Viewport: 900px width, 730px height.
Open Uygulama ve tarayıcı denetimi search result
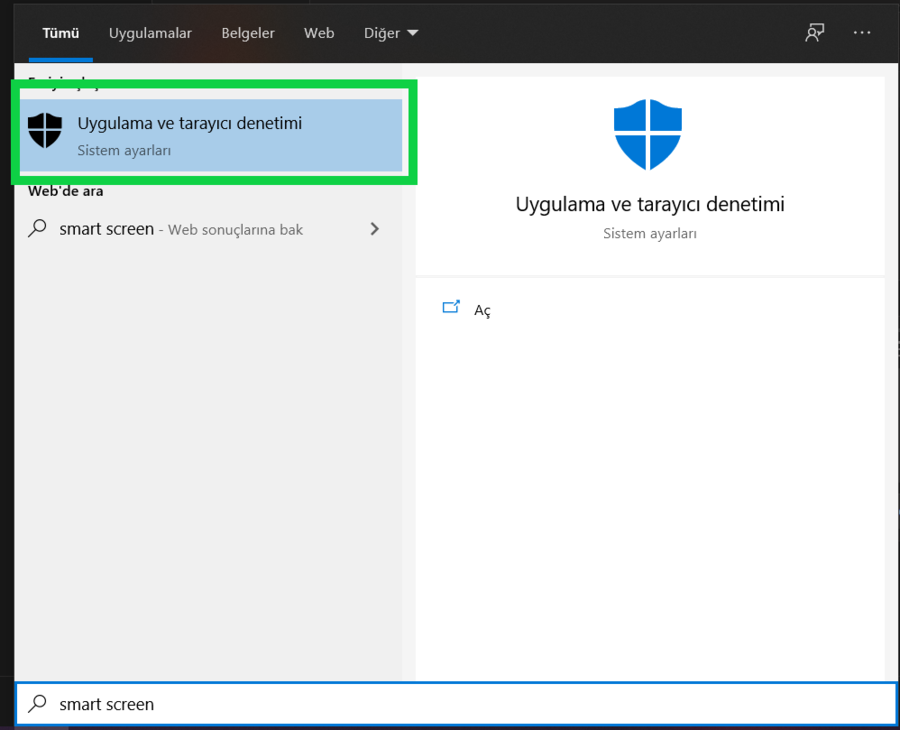tap(211, 135)
